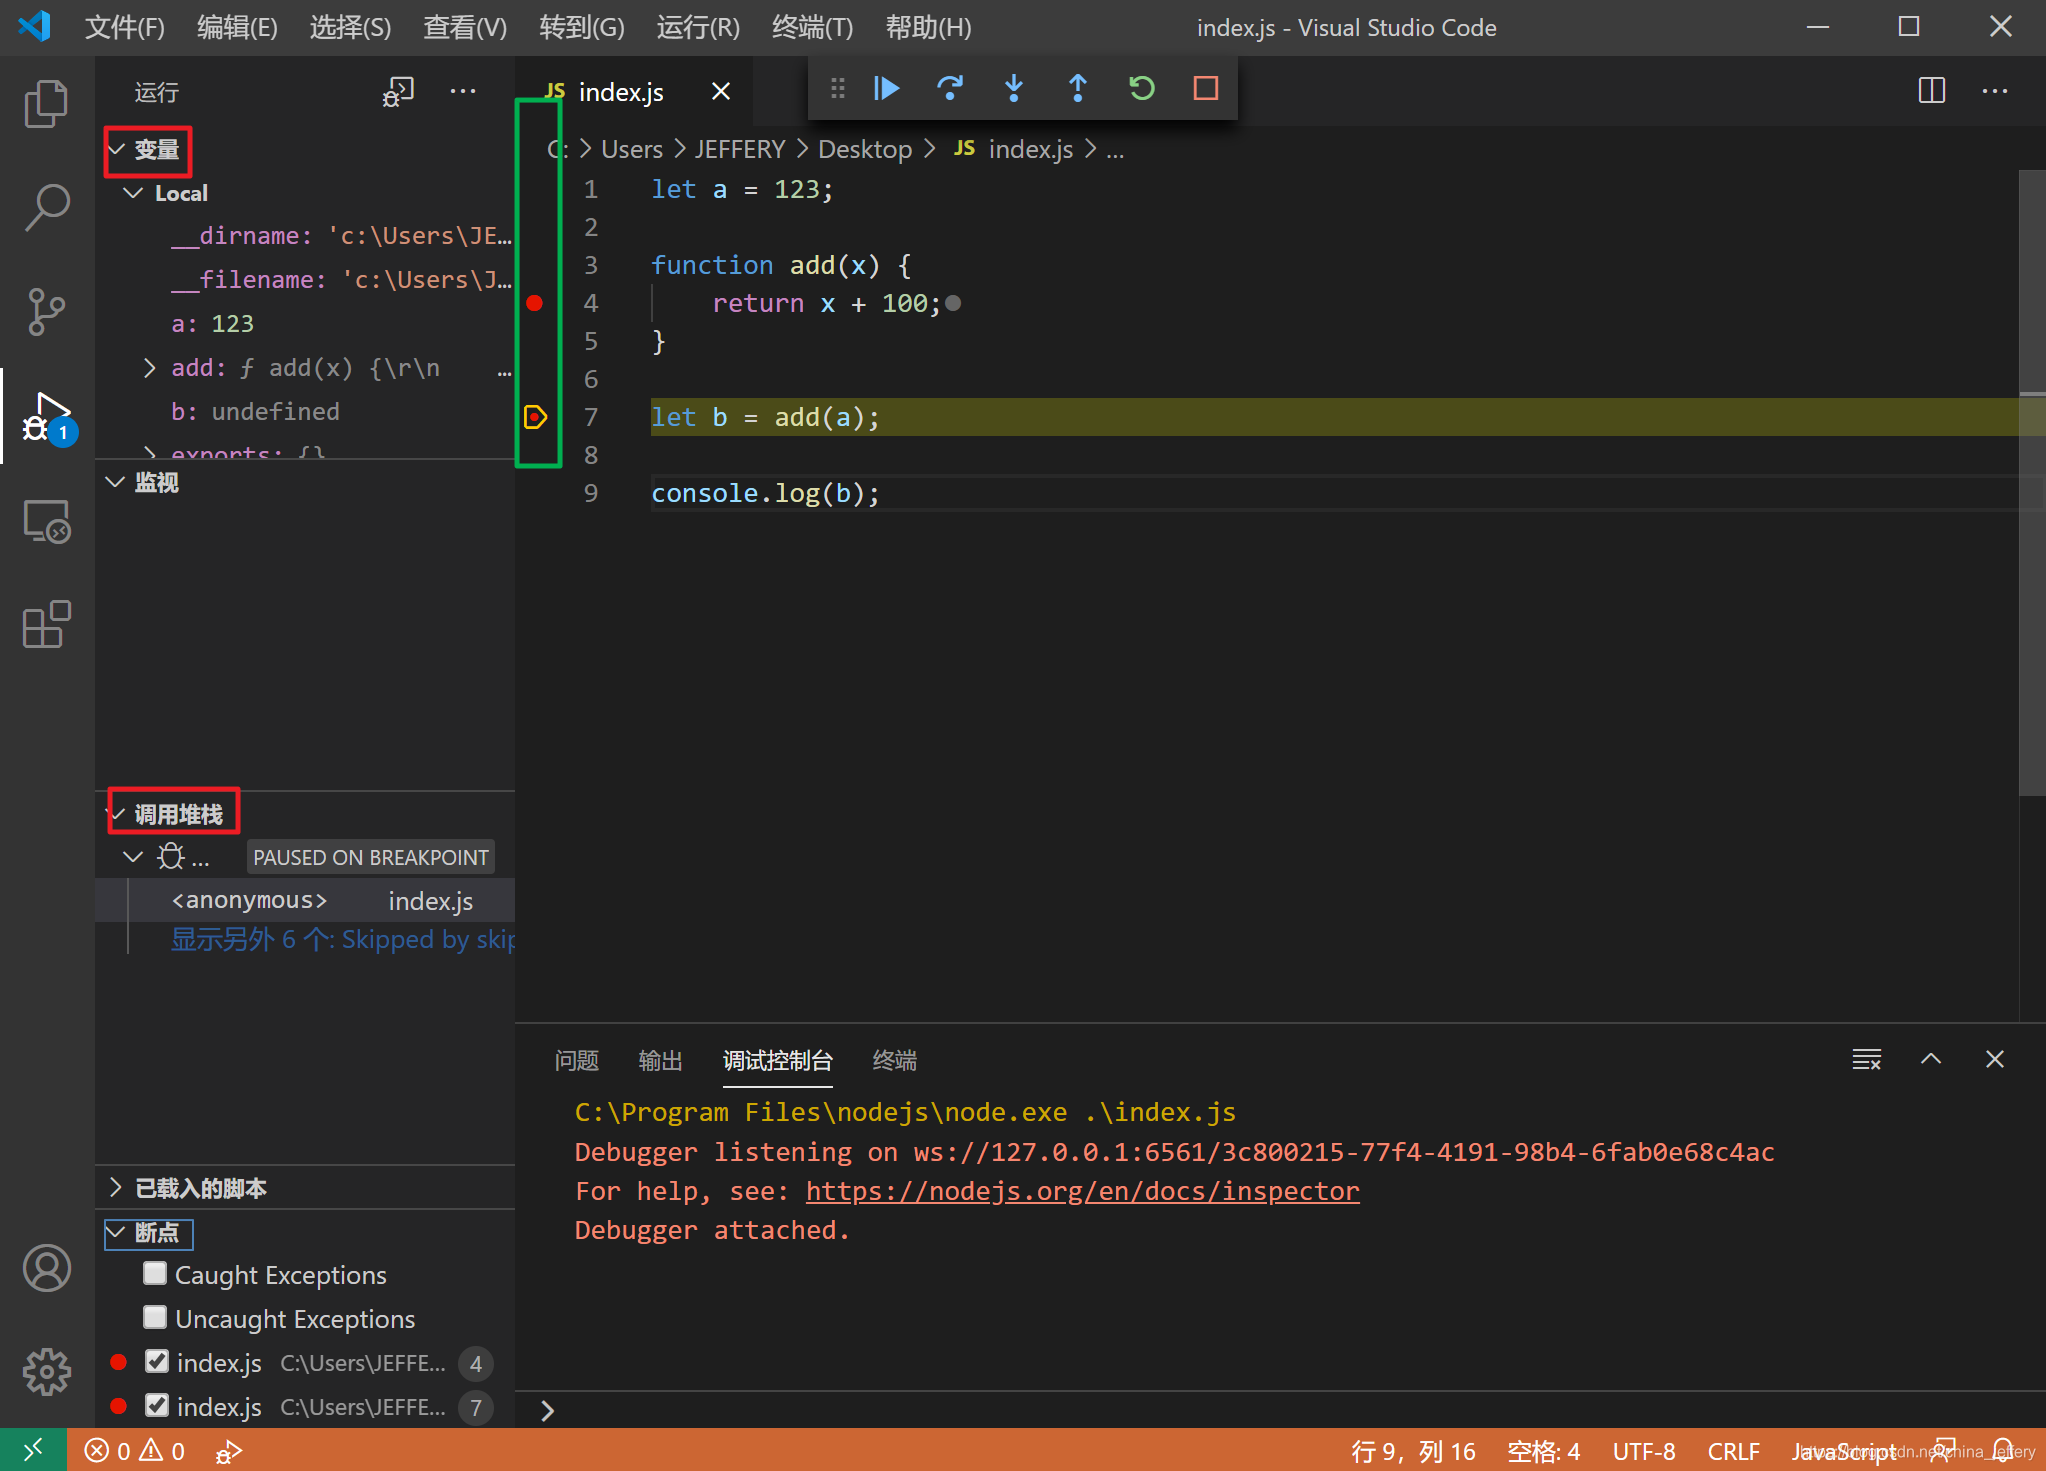Open the Extensions view in the activity bar
Image resolution: width=2046 pixels, height=1471 pixels.
[x=46, y=625]
